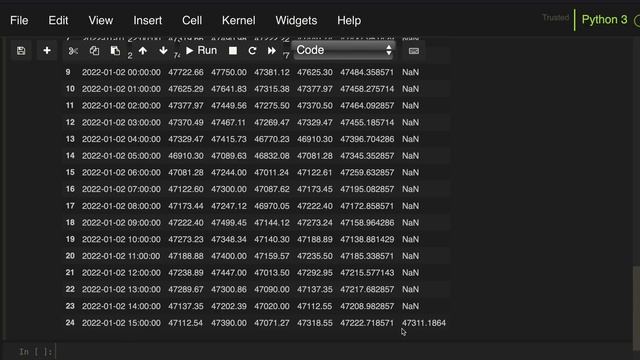Viewport: 640px width, 360px height.
Task: Click date 2022-01-02 00:00:00
Action: 121,72
